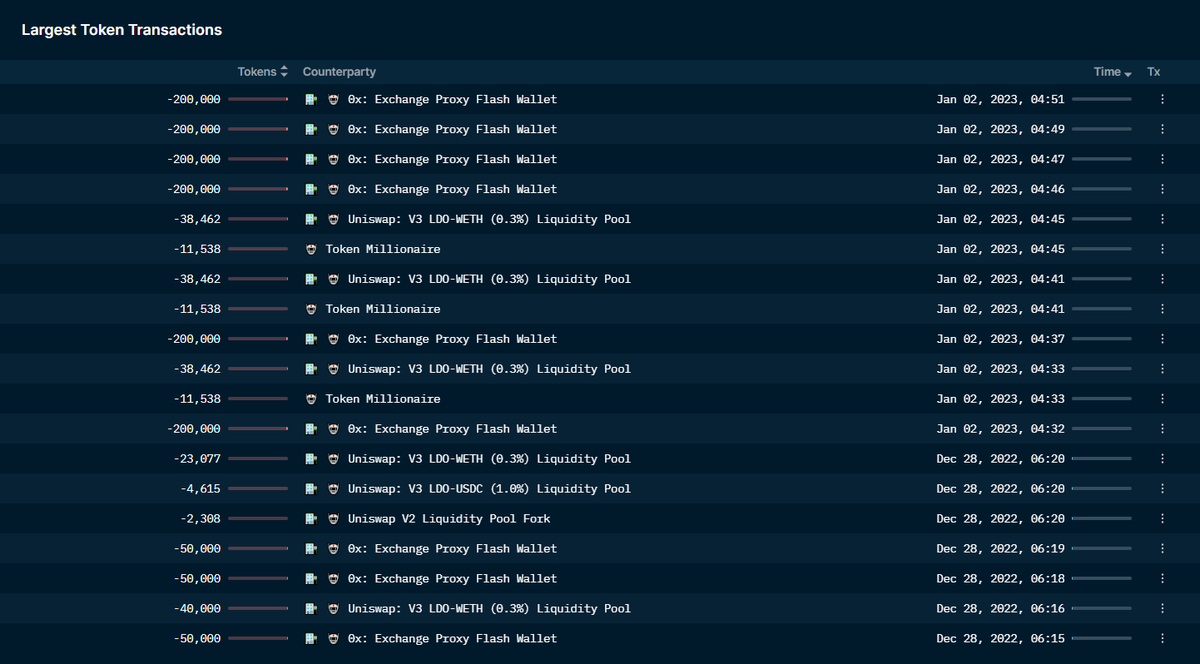Open the three-dot menu for the Dec 28 06:15 row
The width and height of the screenshot is (1200, 664).
tap(1162, 639)
